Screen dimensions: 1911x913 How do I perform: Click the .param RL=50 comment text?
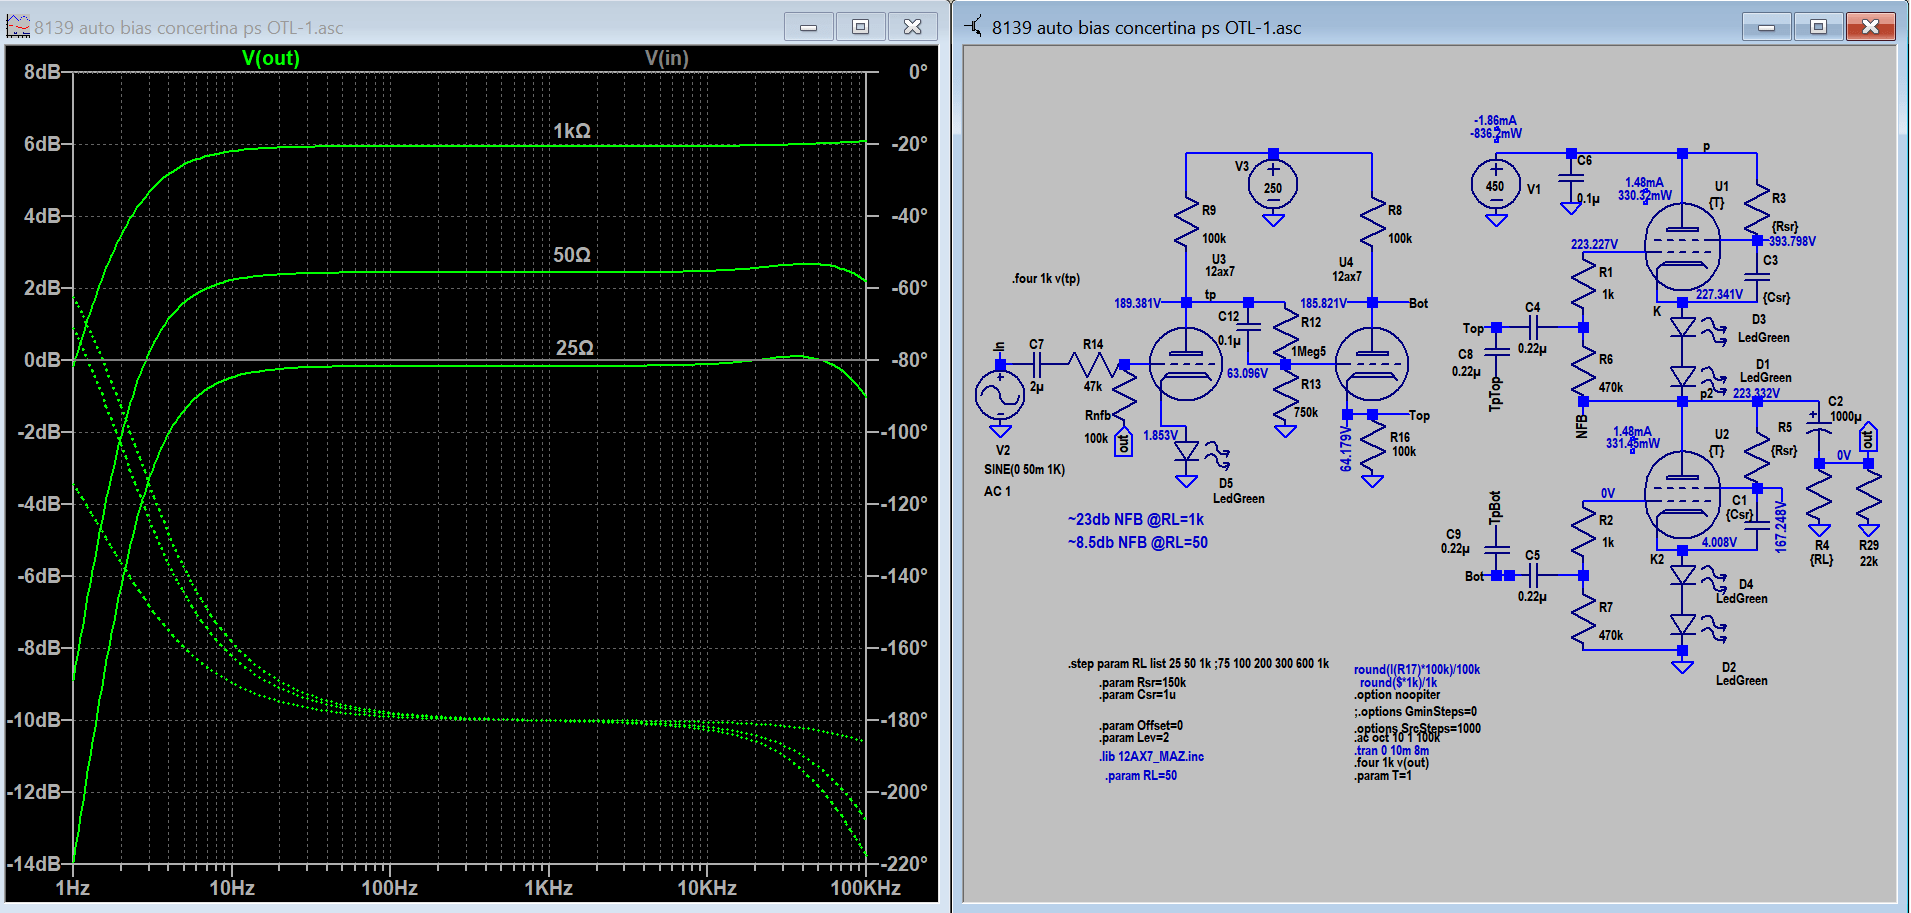pos(1141,776)
